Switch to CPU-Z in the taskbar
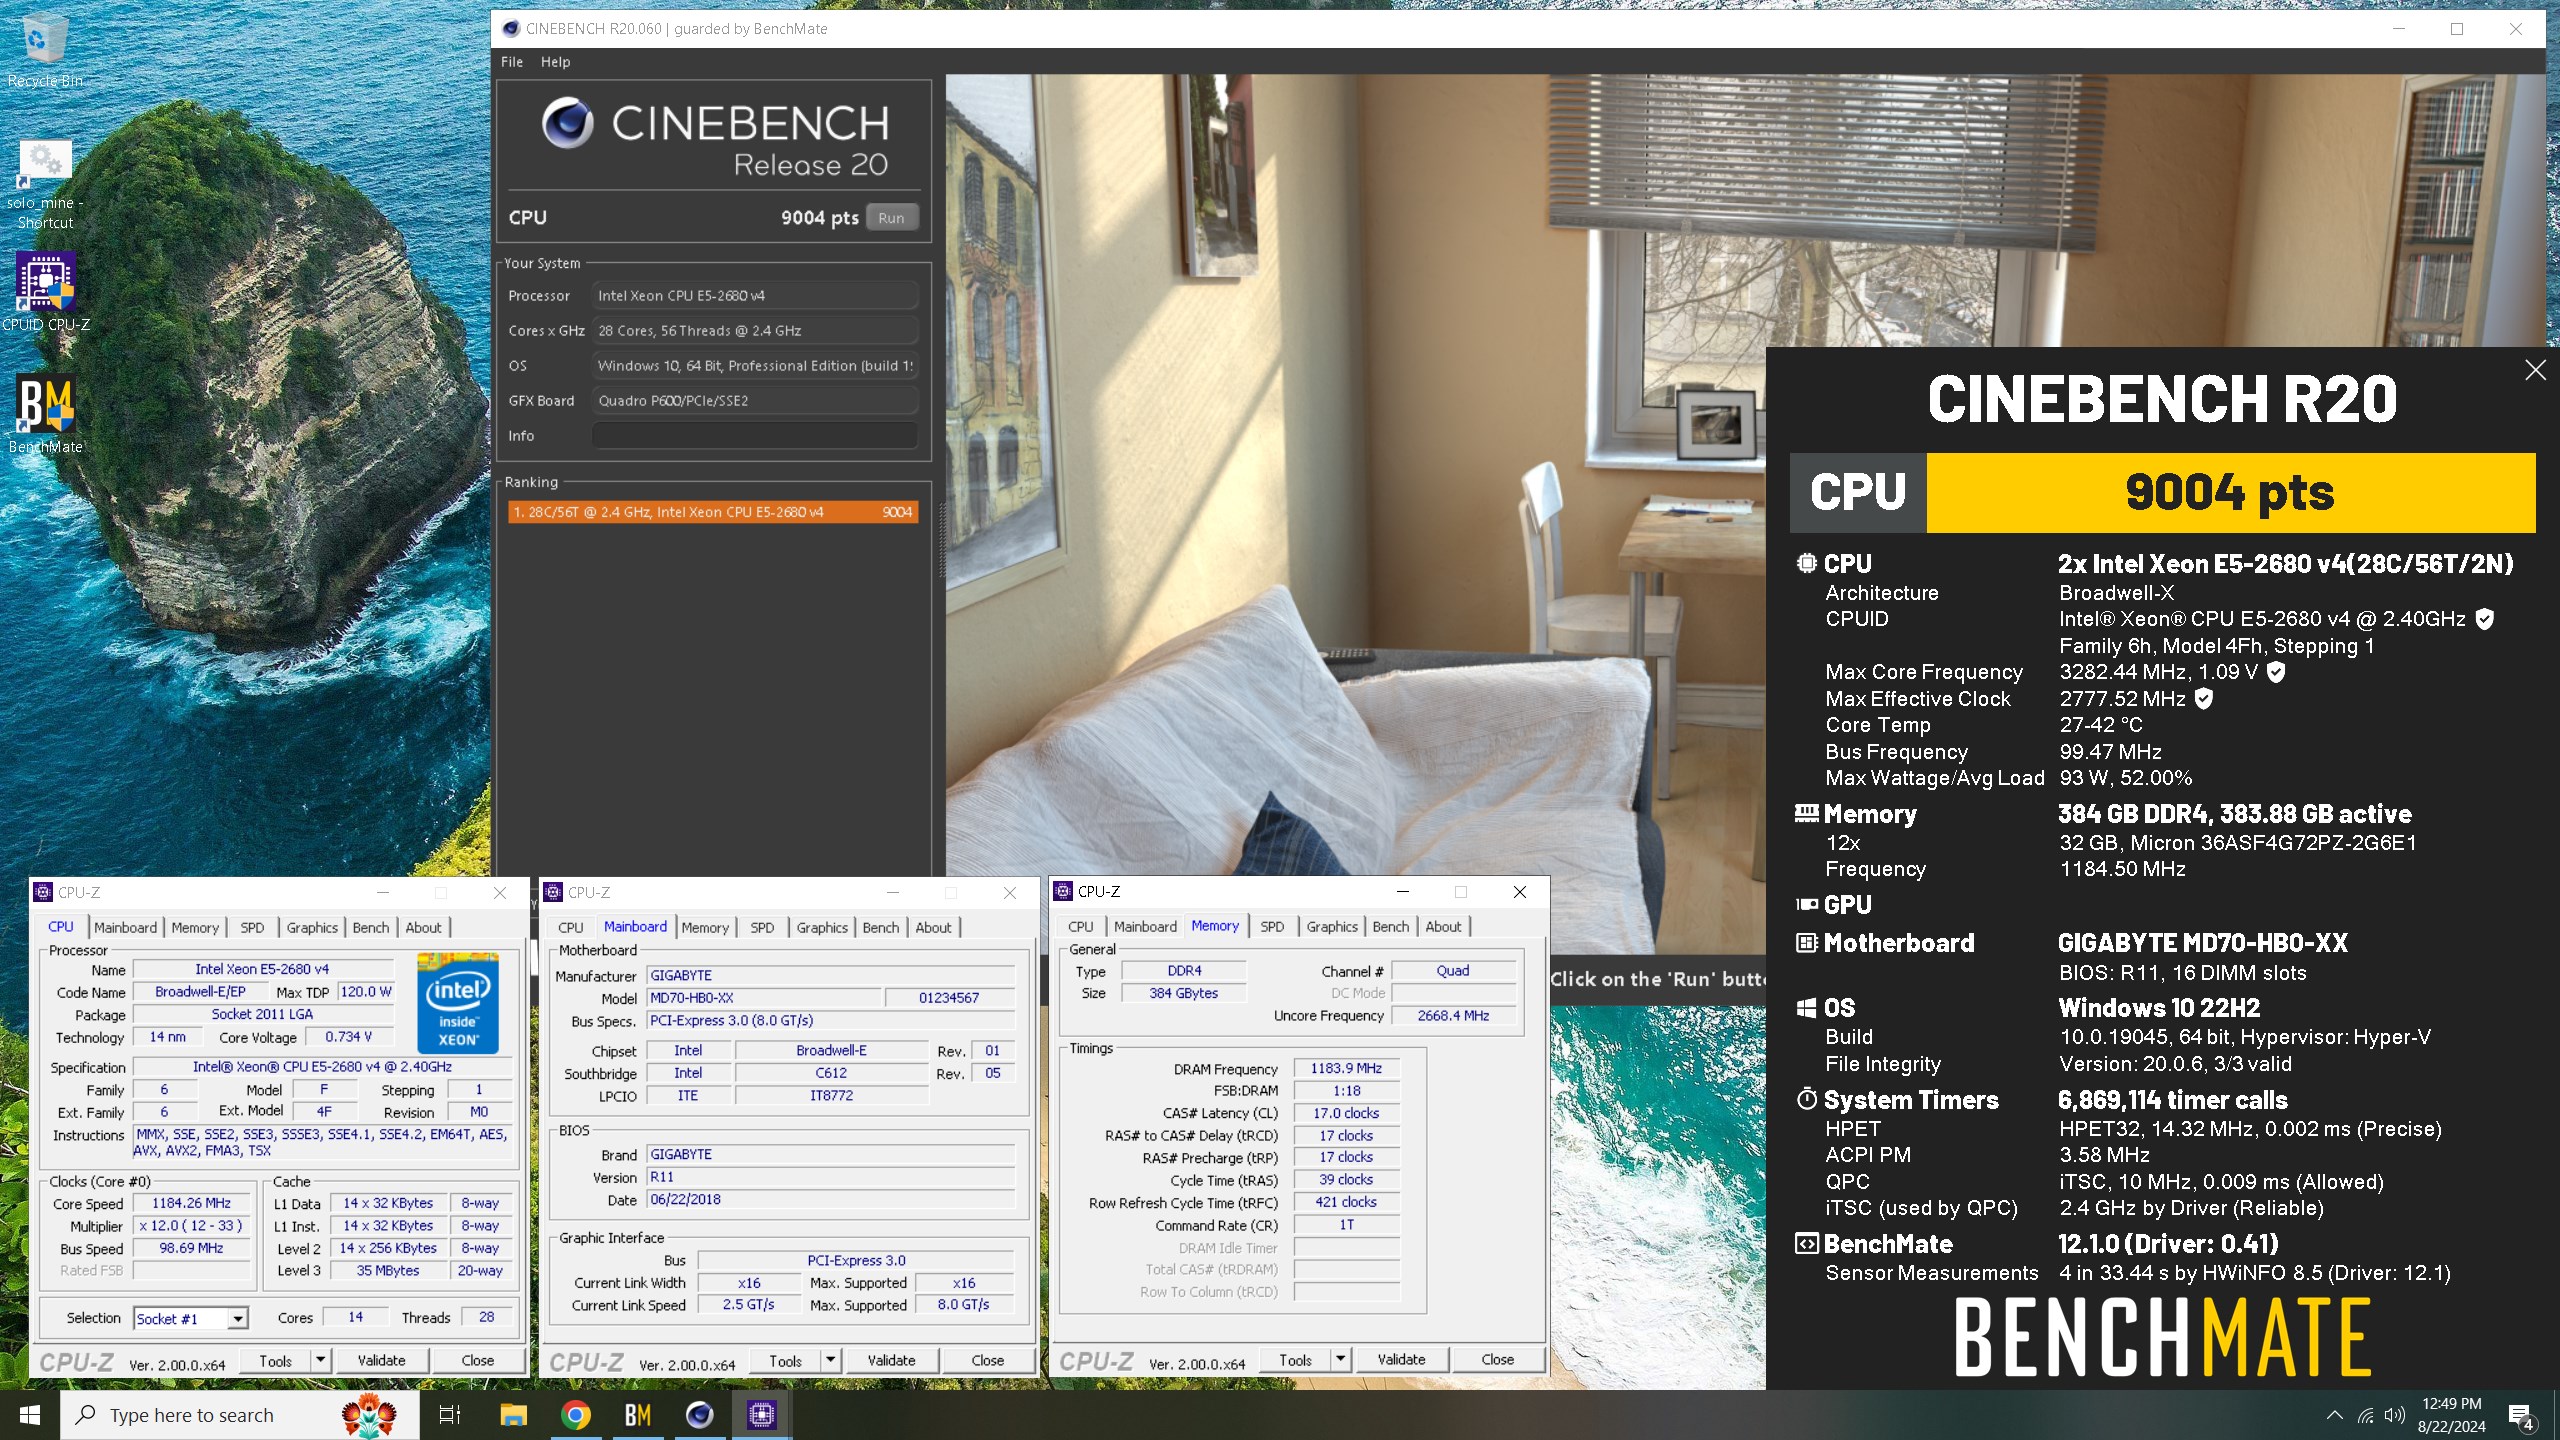Image resolution: width=2560 pixels, height=1440 pixels. pos(761,1415)
